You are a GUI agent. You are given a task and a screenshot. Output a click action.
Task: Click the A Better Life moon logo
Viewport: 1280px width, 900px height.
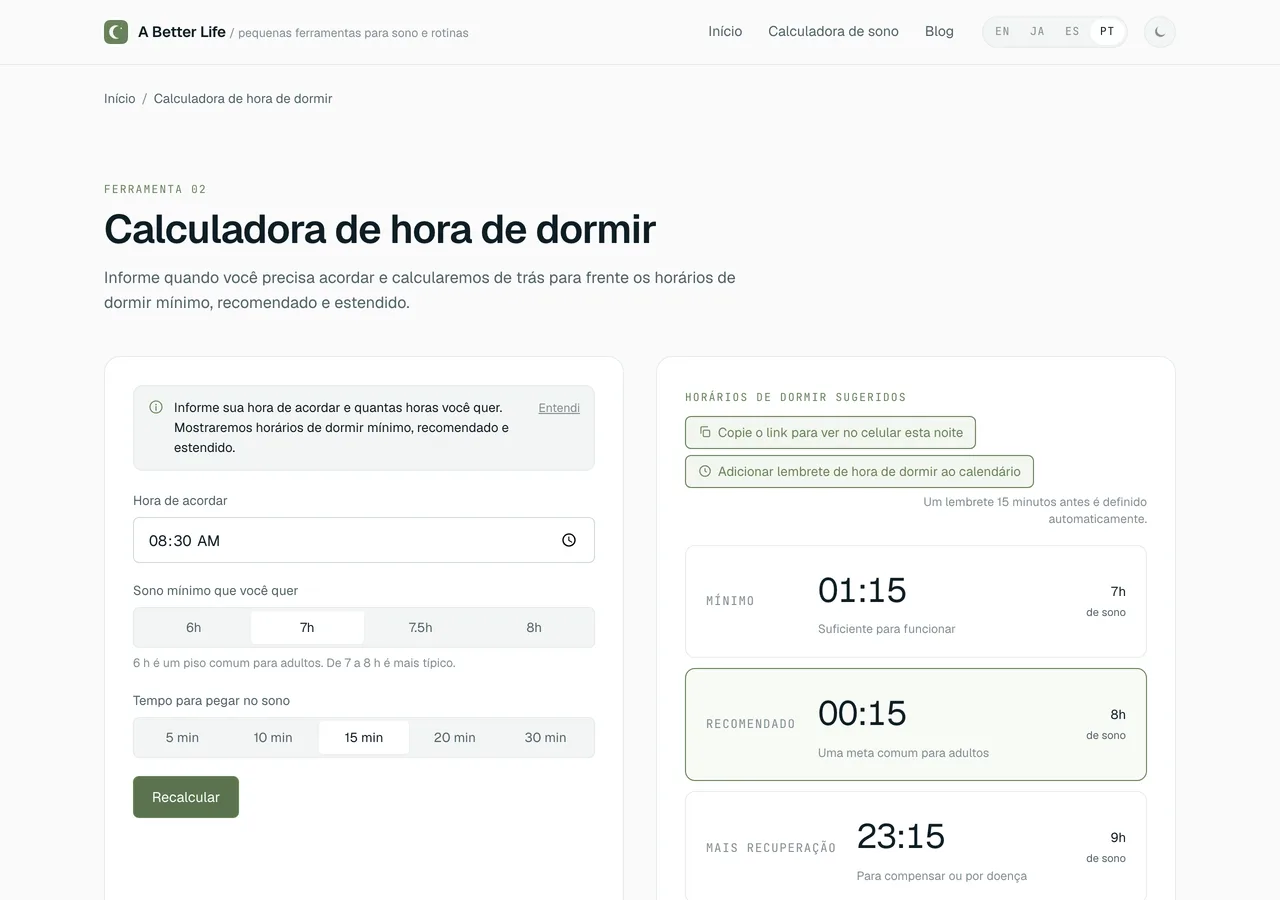[116, 32]
